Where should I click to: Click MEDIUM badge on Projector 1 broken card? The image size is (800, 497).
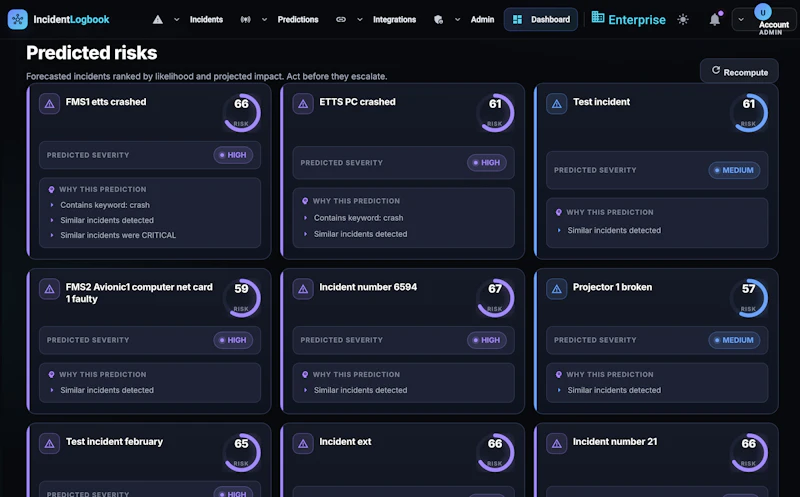[734, 340]
